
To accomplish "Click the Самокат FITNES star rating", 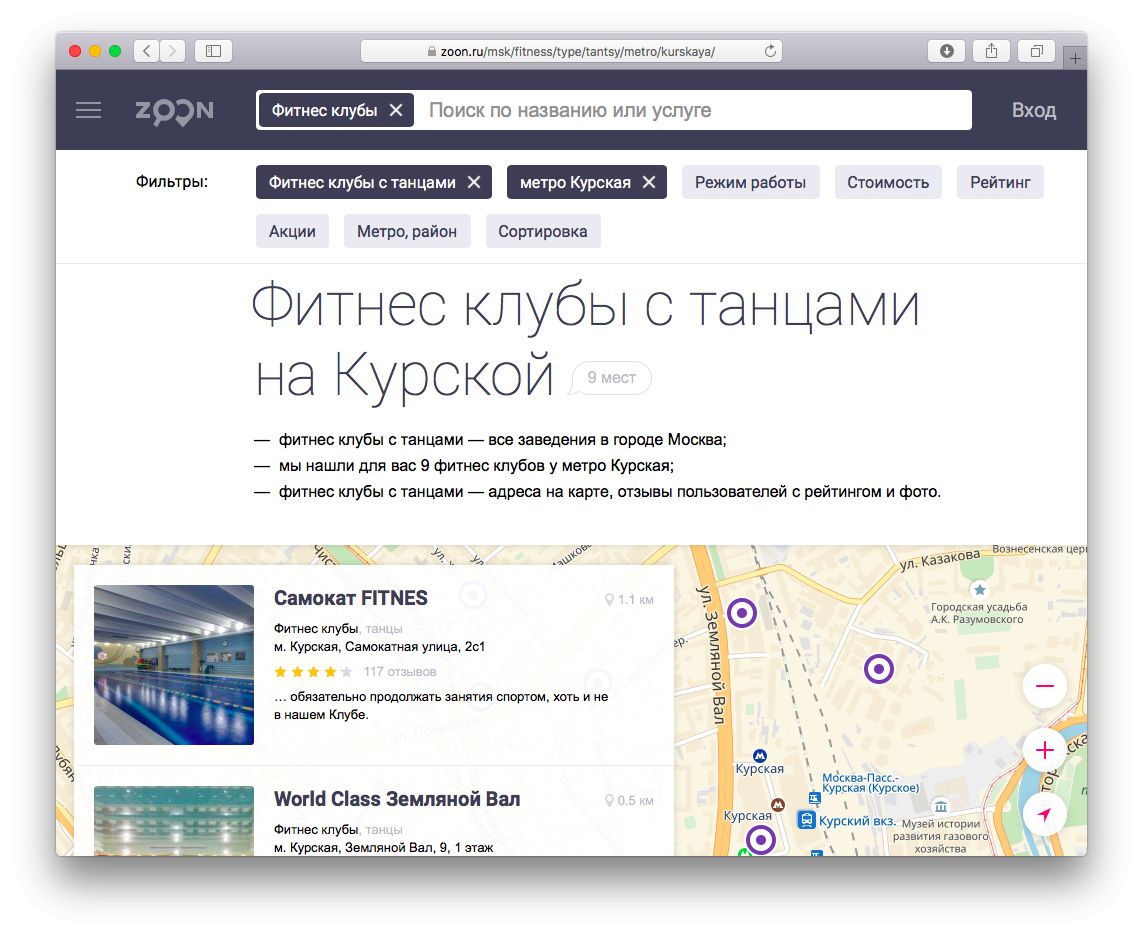I will point(313,671).
